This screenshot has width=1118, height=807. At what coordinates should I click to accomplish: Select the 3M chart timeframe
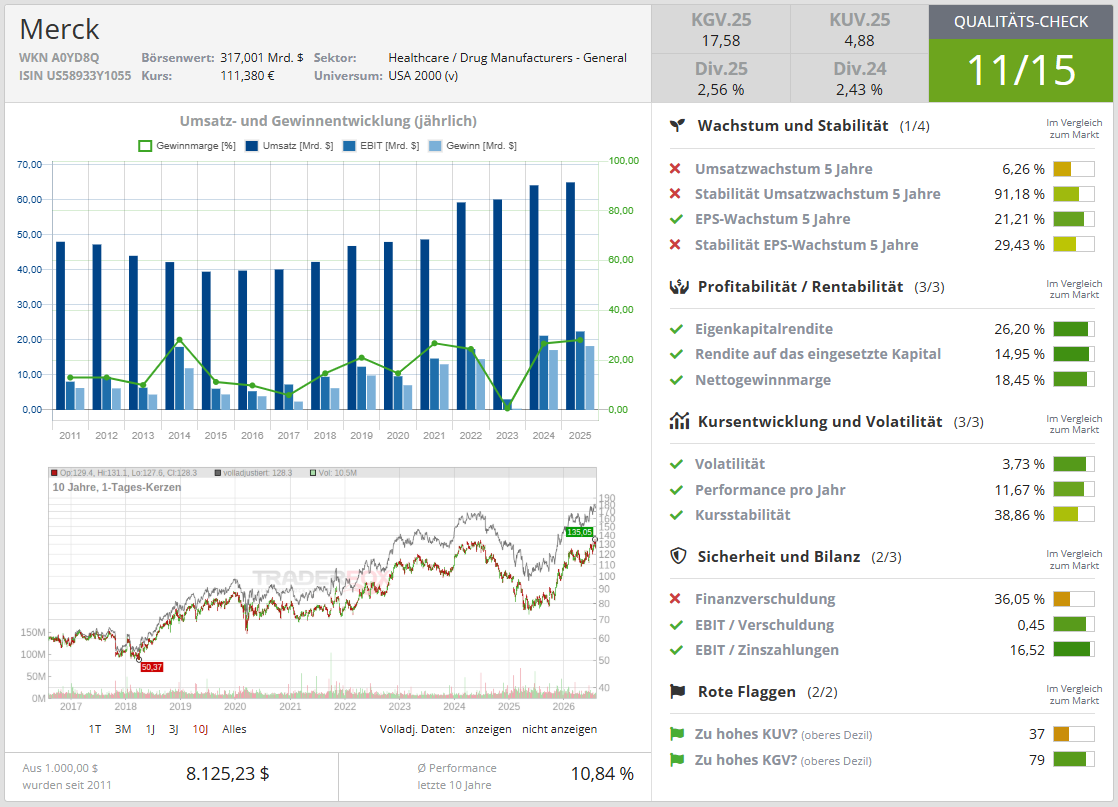[x=123, y=729]
